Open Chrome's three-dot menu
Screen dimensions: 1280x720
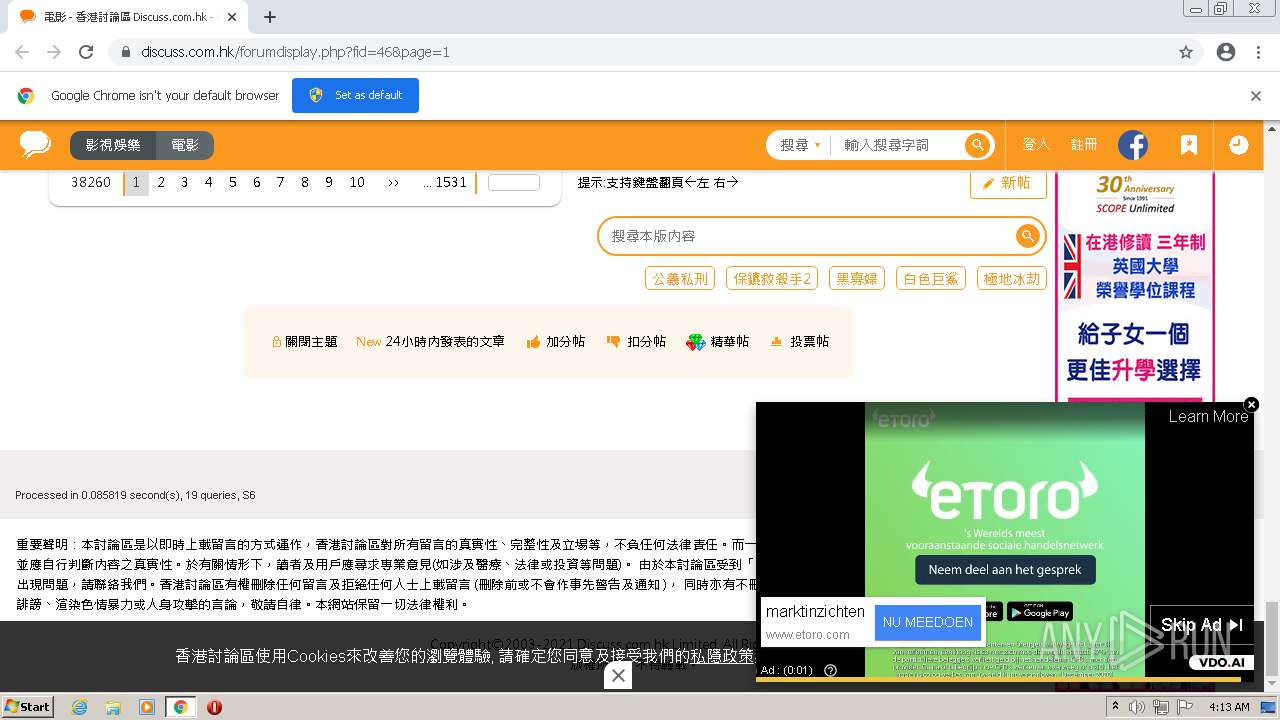click(1258, 52)
